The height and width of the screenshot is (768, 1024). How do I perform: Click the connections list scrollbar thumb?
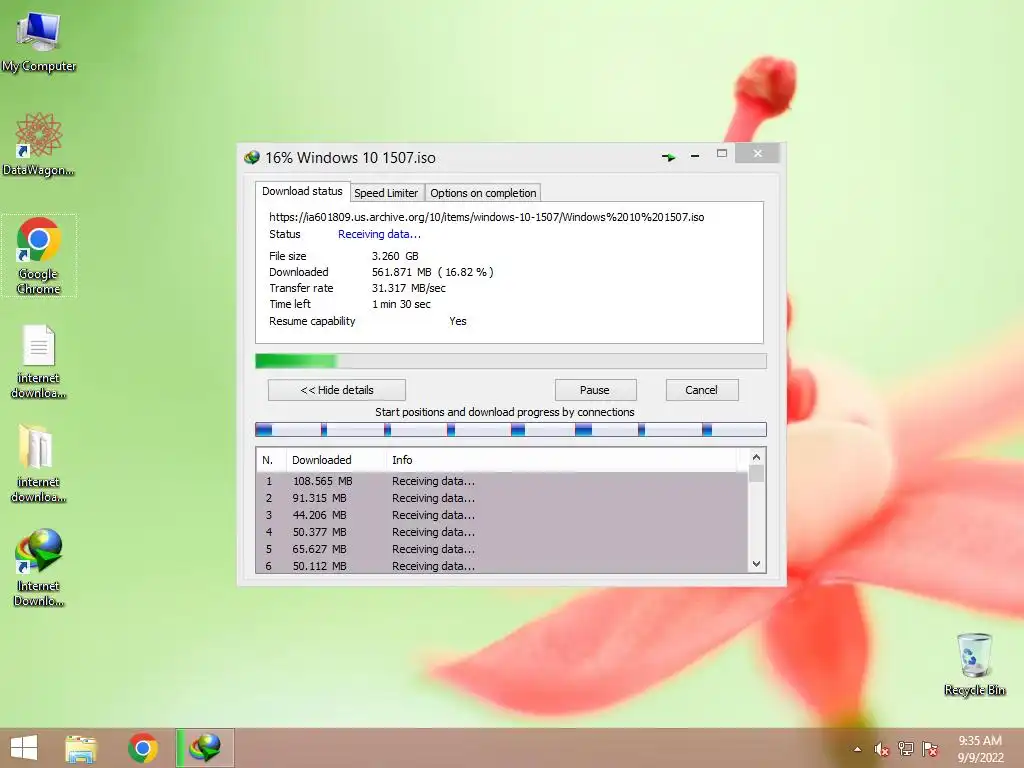(756, 473)
